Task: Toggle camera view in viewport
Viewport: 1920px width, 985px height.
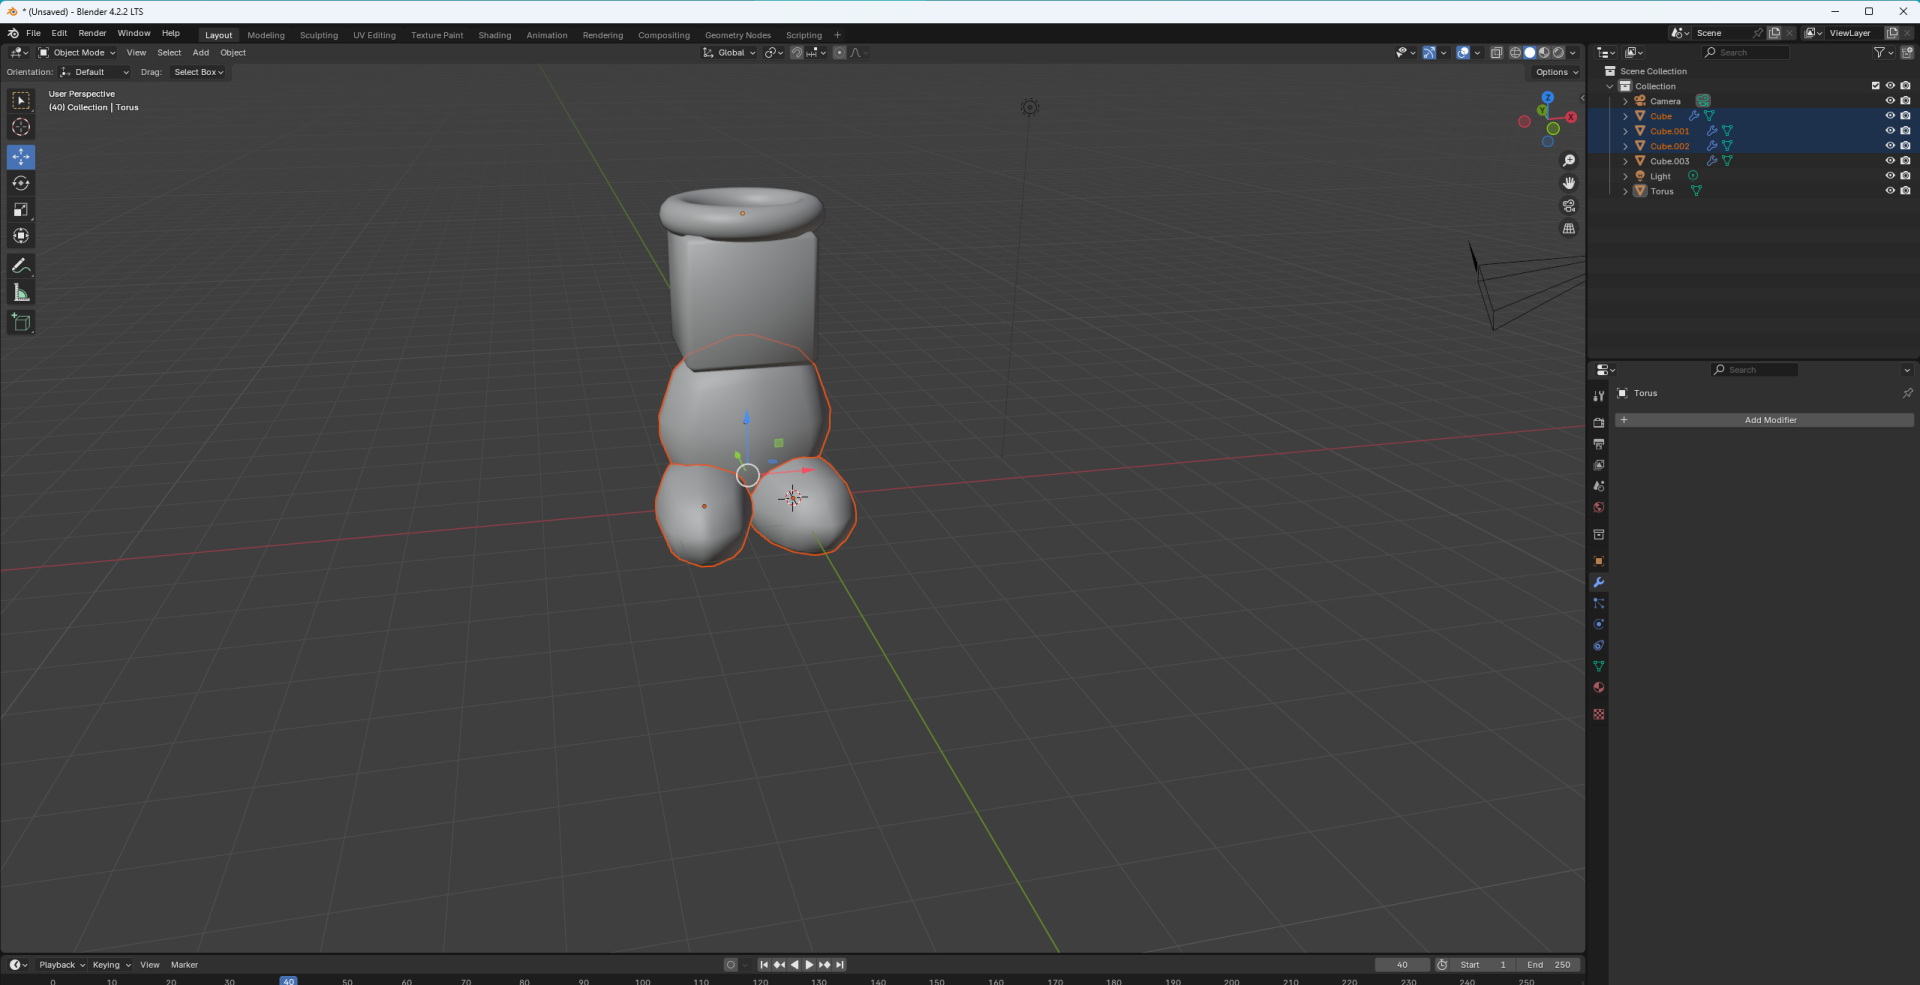Action: pos(1569,206)
